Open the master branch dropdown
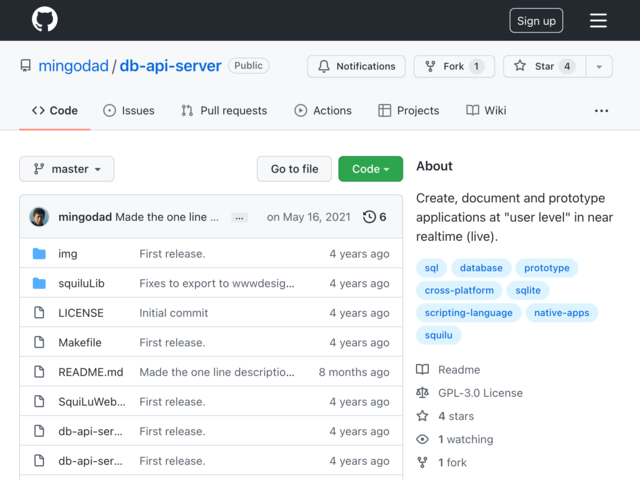Screen dimensions: 640x480 point(67,169)
